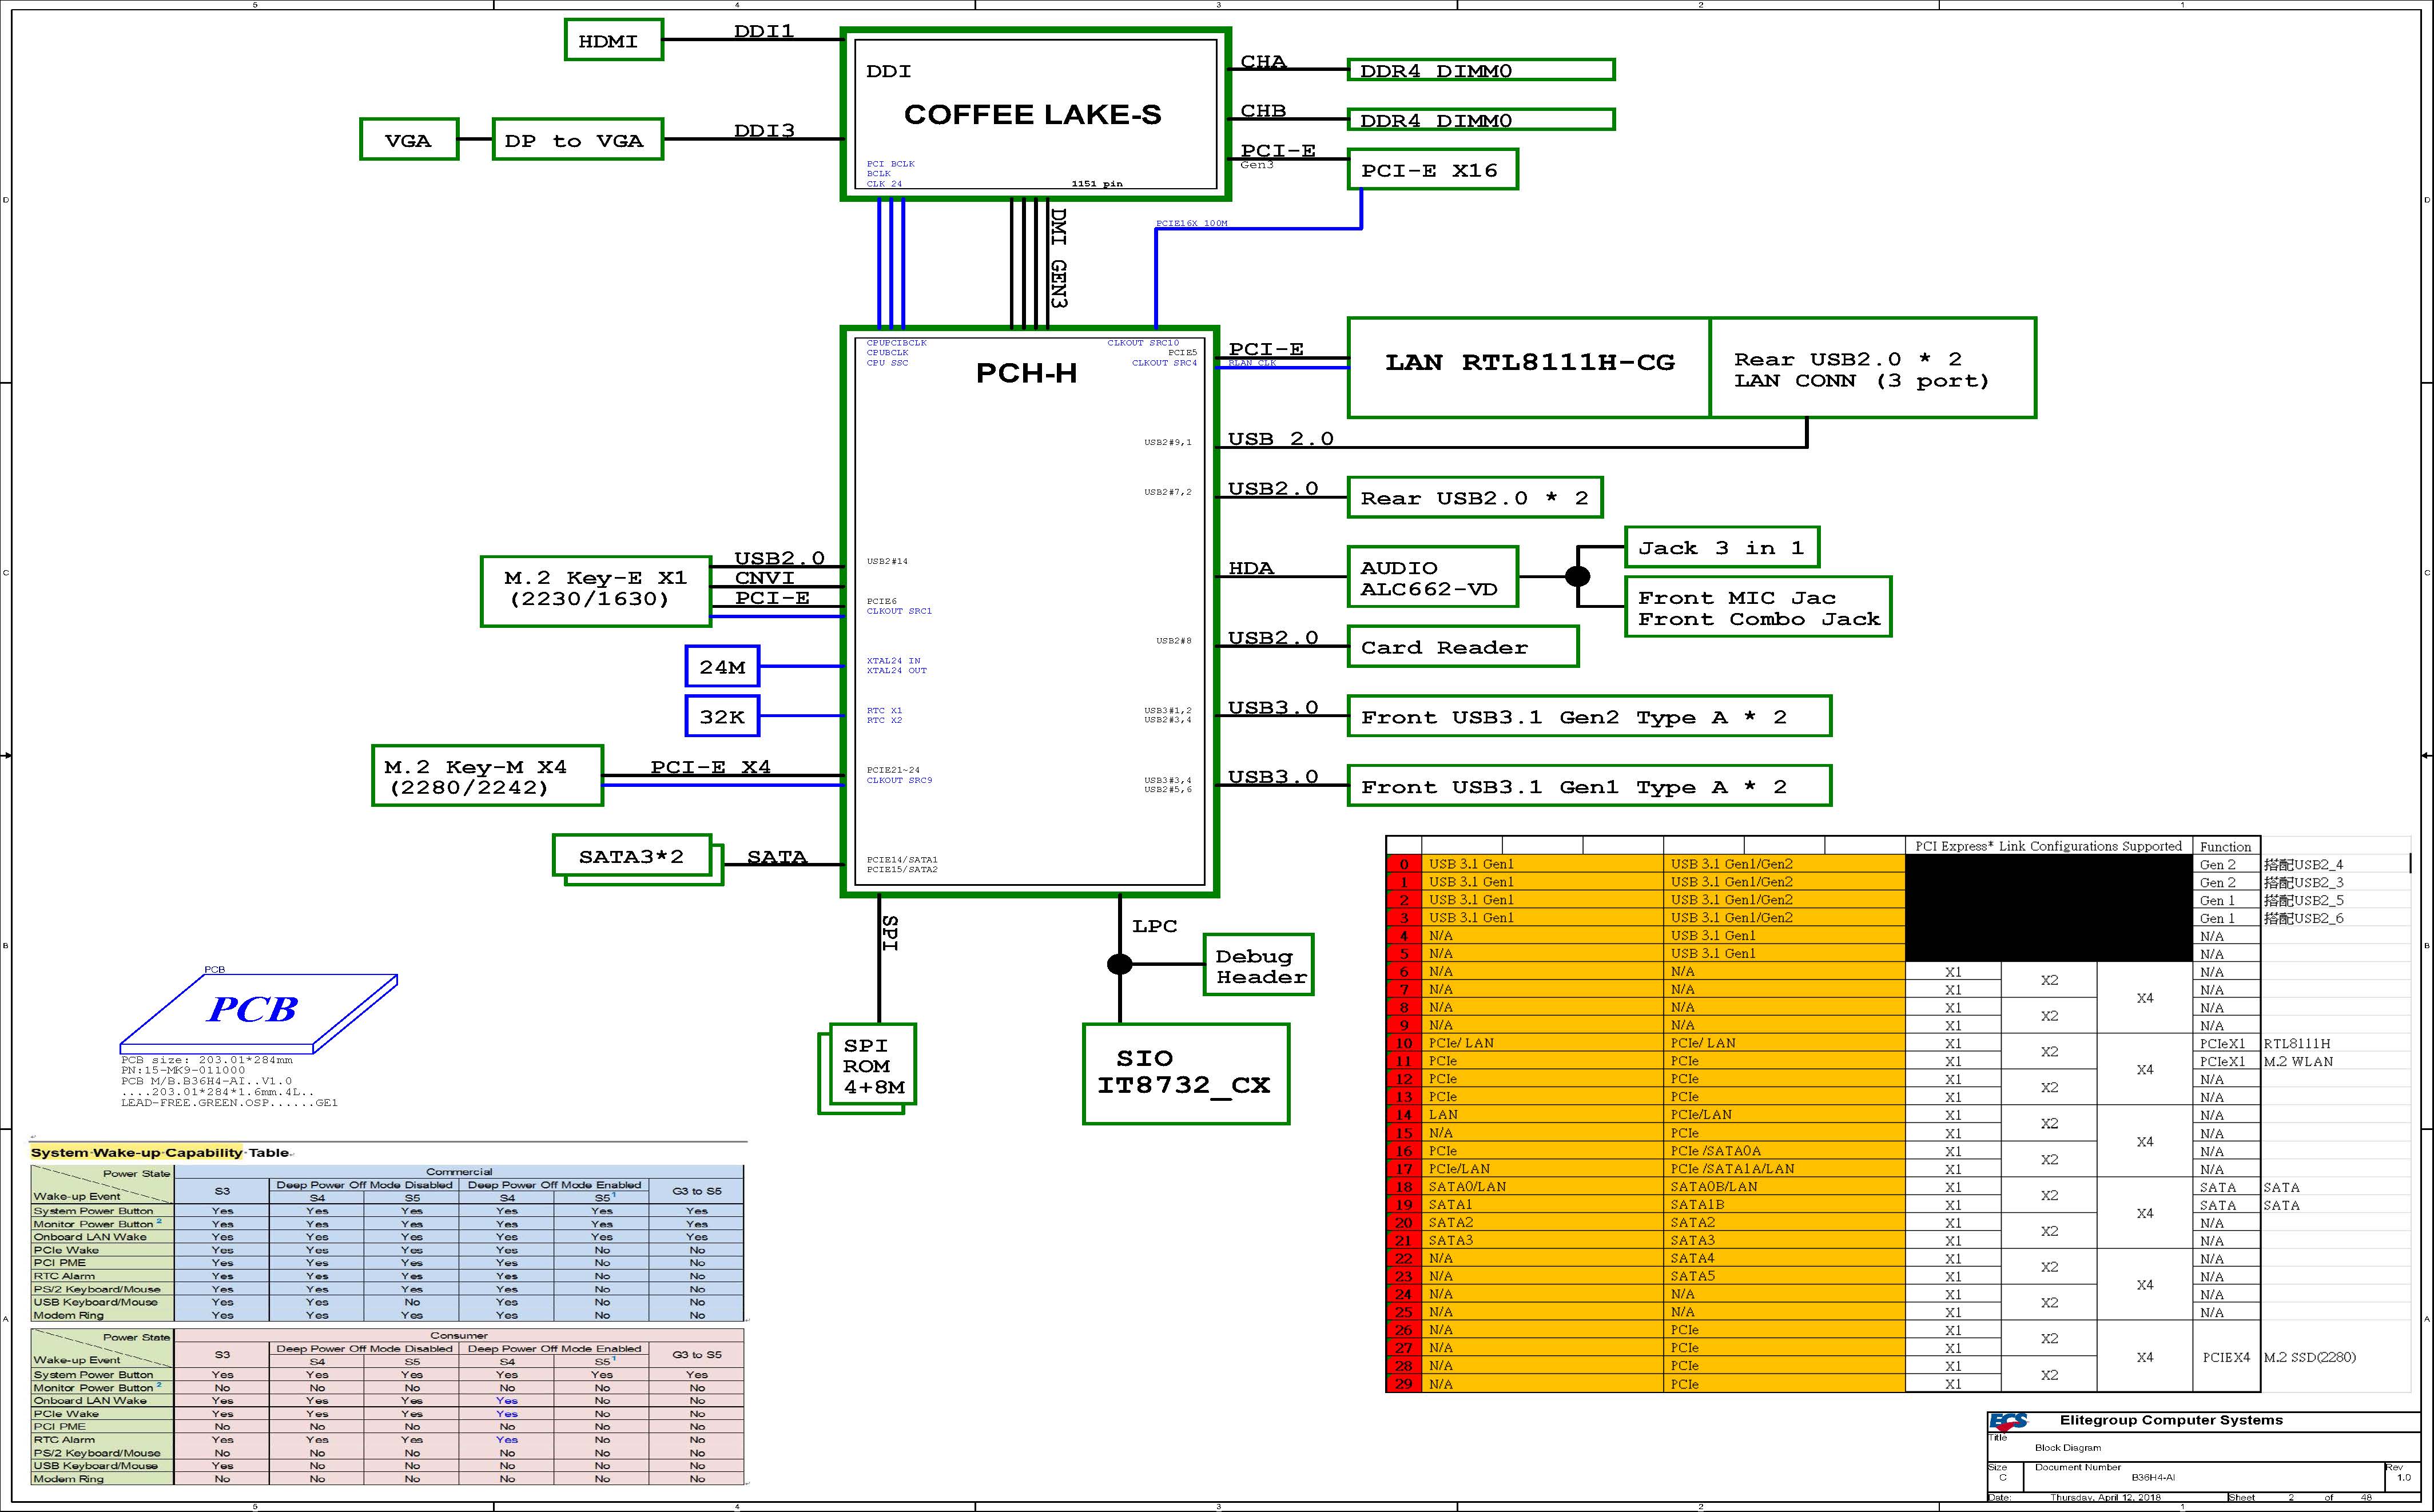This screenshot has height=1512, width=2434.
Task: Click the PCI-E X4 bus label
Action: point(710,767)
